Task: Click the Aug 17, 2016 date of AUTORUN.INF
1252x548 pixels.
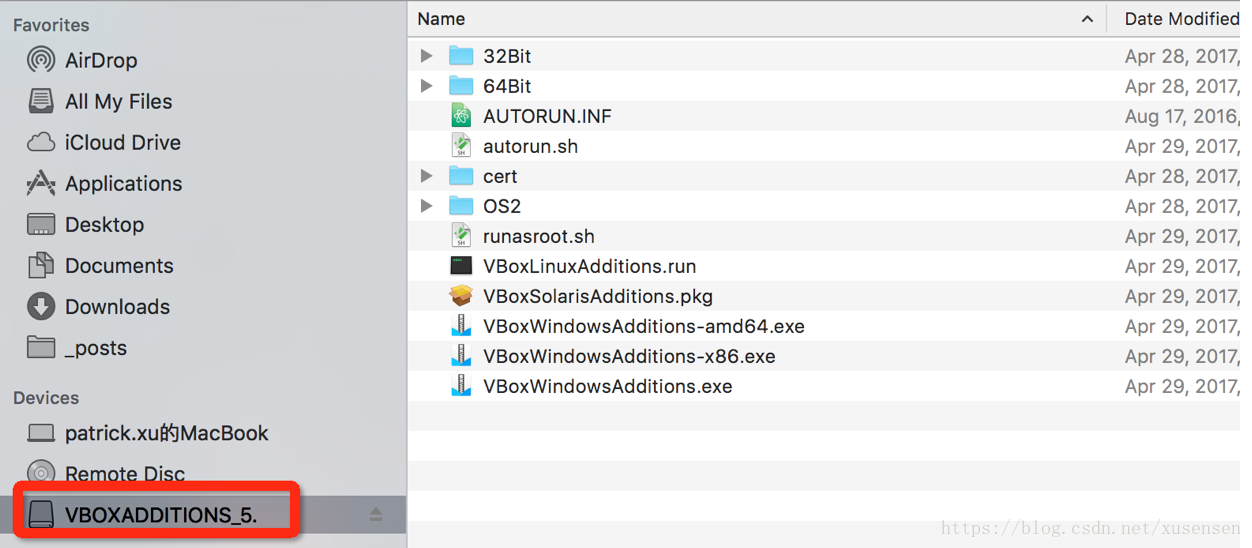Action: [1181, 116]
